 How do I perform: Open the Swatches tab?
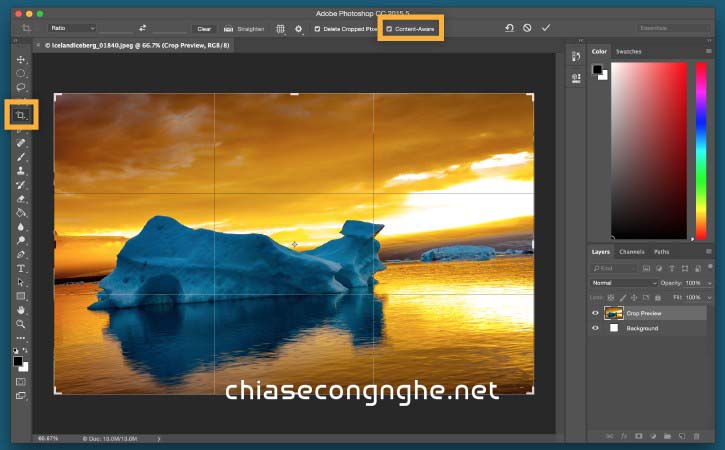(628, 50)
